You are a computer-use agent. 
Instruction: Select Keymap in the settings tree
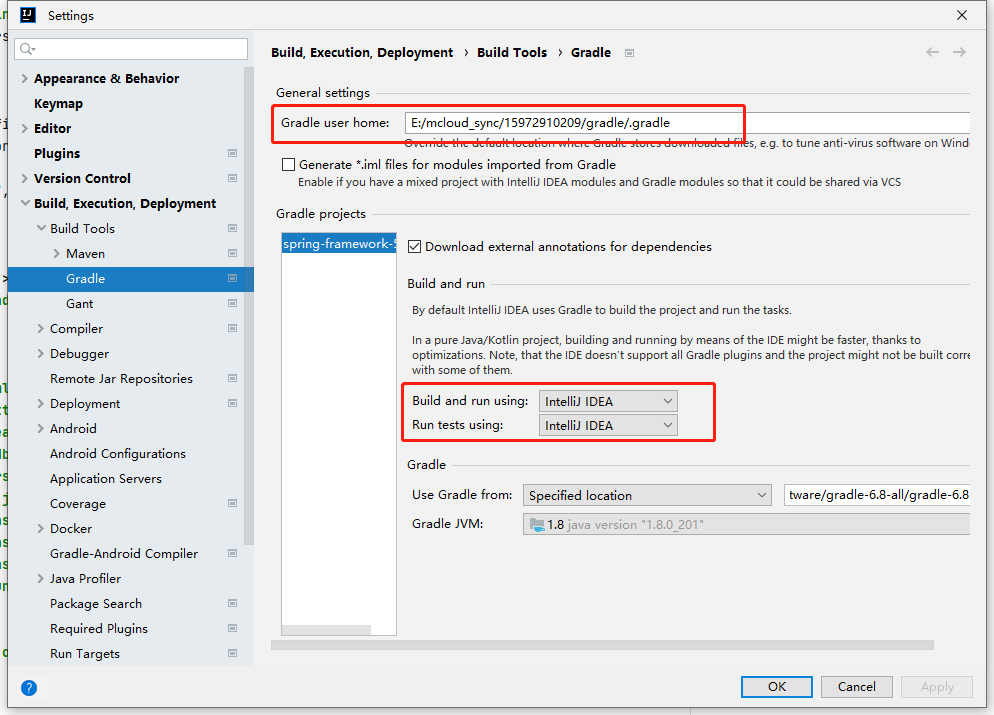point(58,103)
